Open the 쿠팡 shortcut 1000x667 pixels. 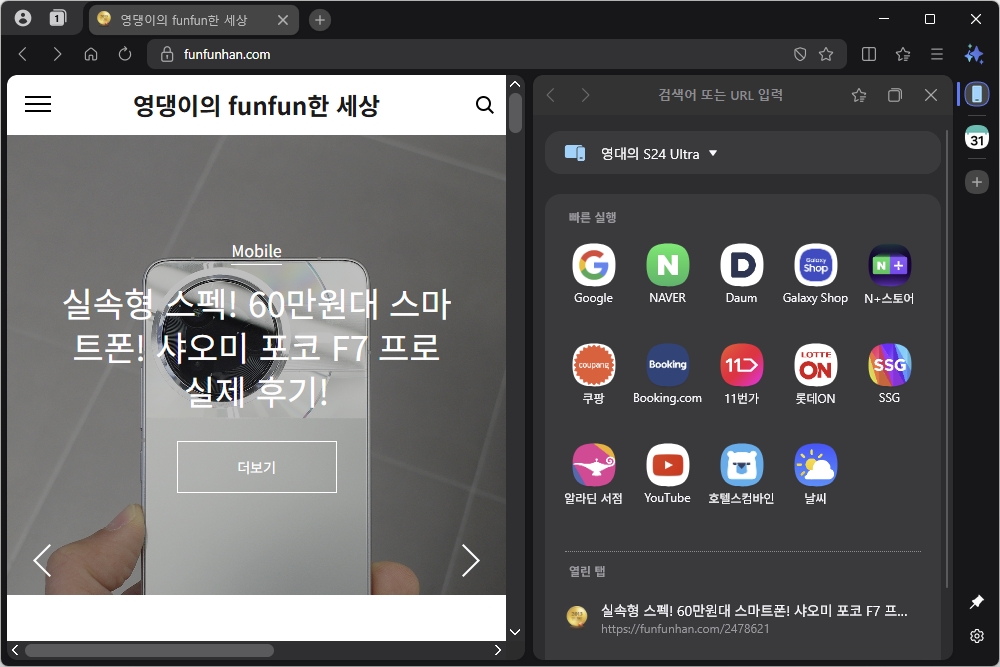[593, 374]
